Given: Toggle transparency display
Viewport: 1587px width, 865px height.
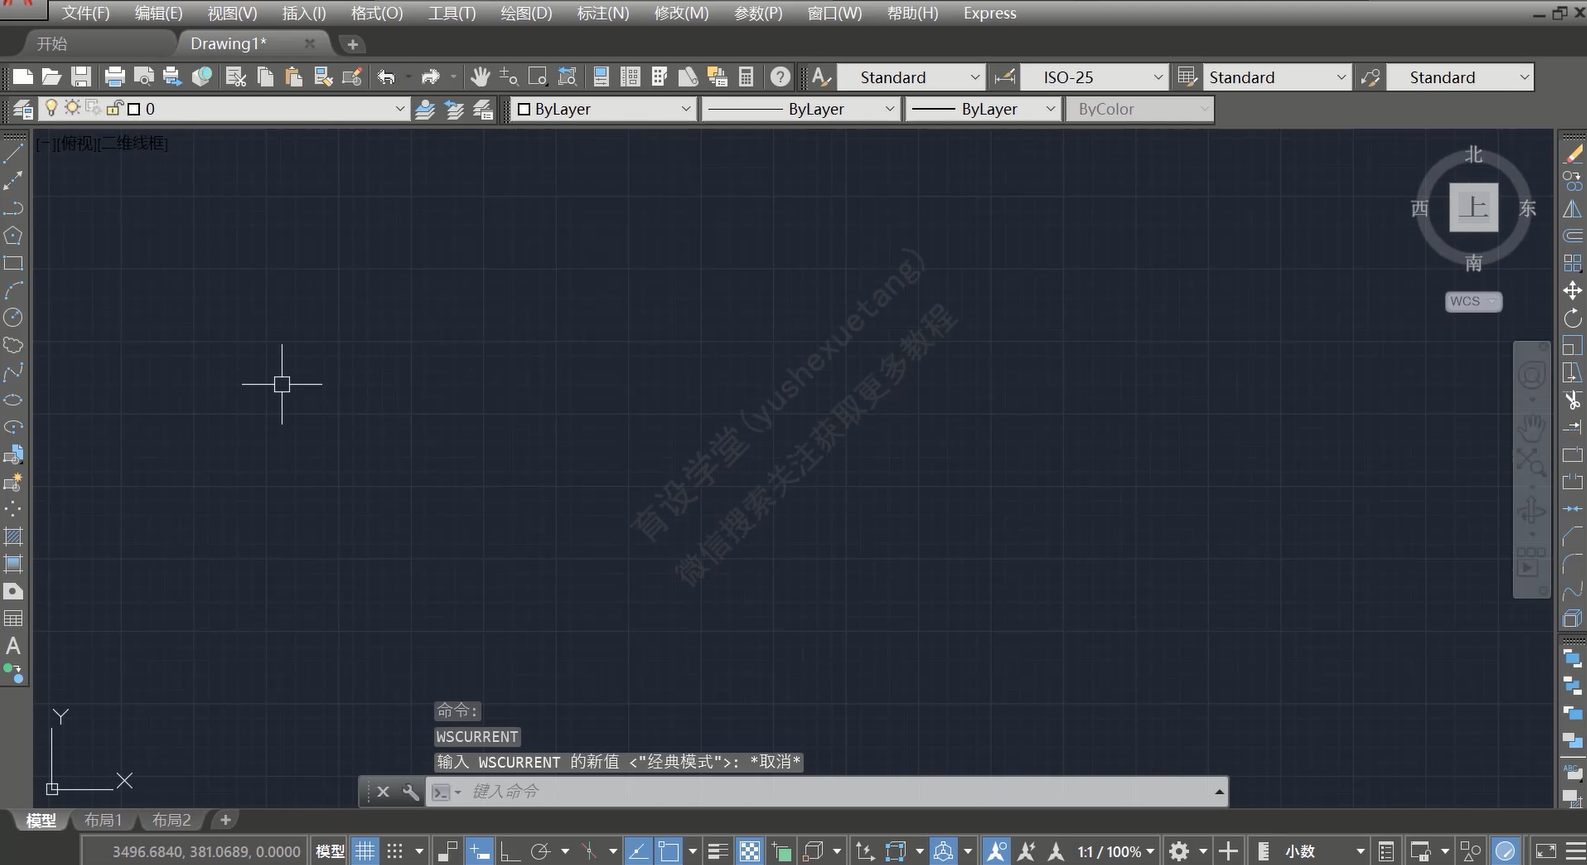Looking at the screenshot, I should click(x=749, y=851).
